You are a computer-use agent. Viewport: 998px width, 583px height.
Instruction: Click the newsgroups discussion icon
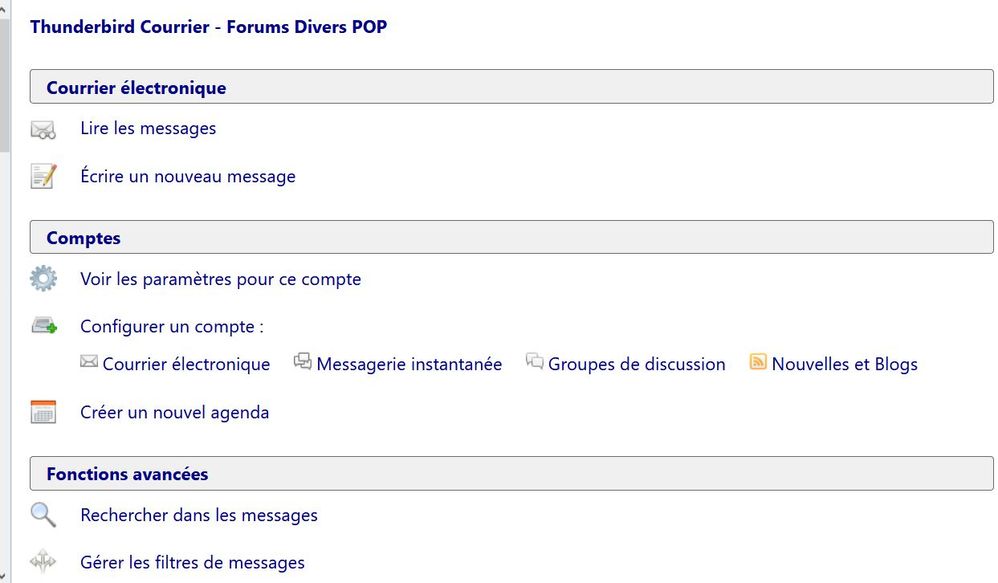[535, 362]
